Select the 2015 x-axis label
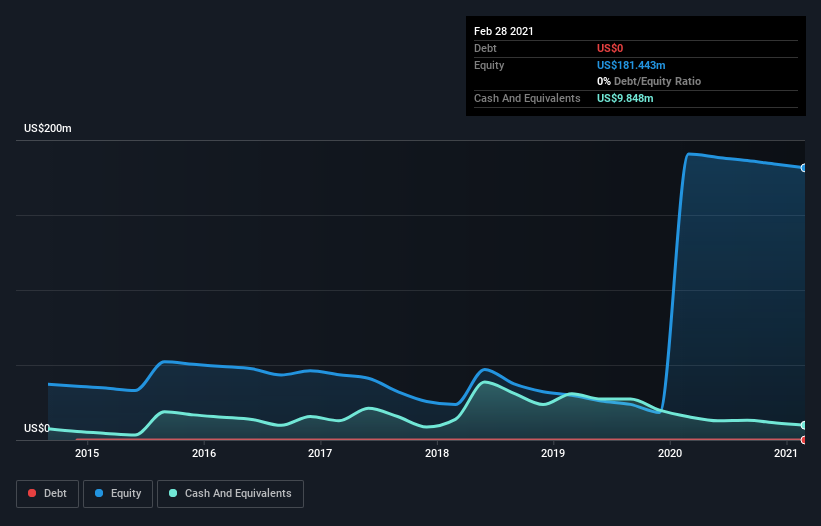Screen dimensions: 821x526 [87, 453]
